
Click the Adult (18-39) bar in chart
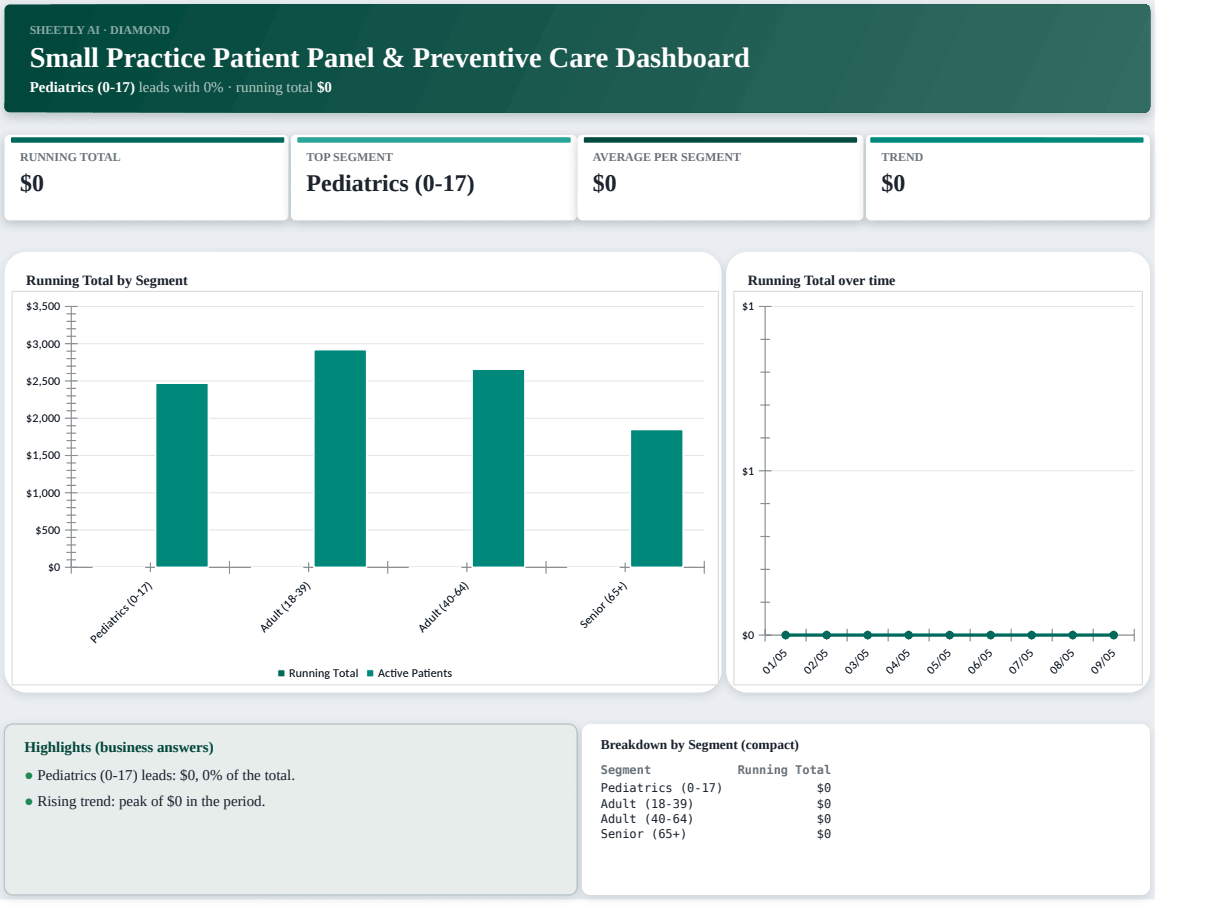pos(340,458)
